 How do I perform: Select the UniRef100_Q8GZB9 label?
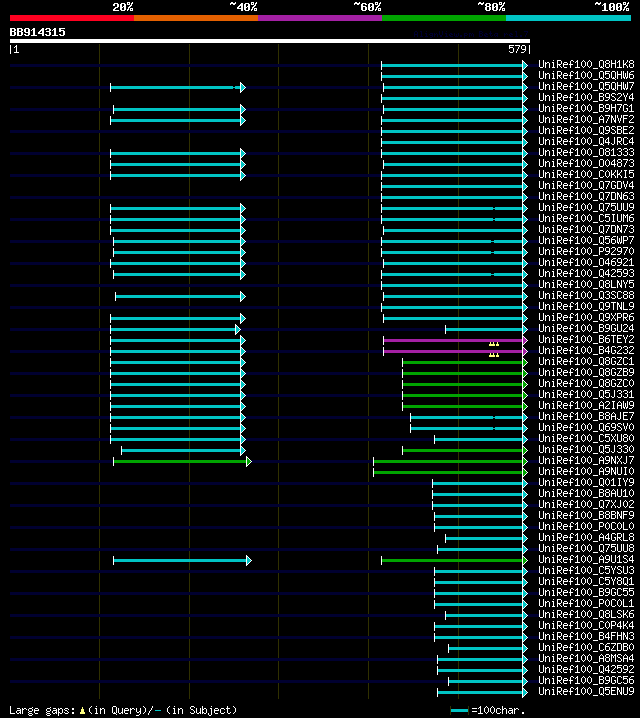[586, 372]
